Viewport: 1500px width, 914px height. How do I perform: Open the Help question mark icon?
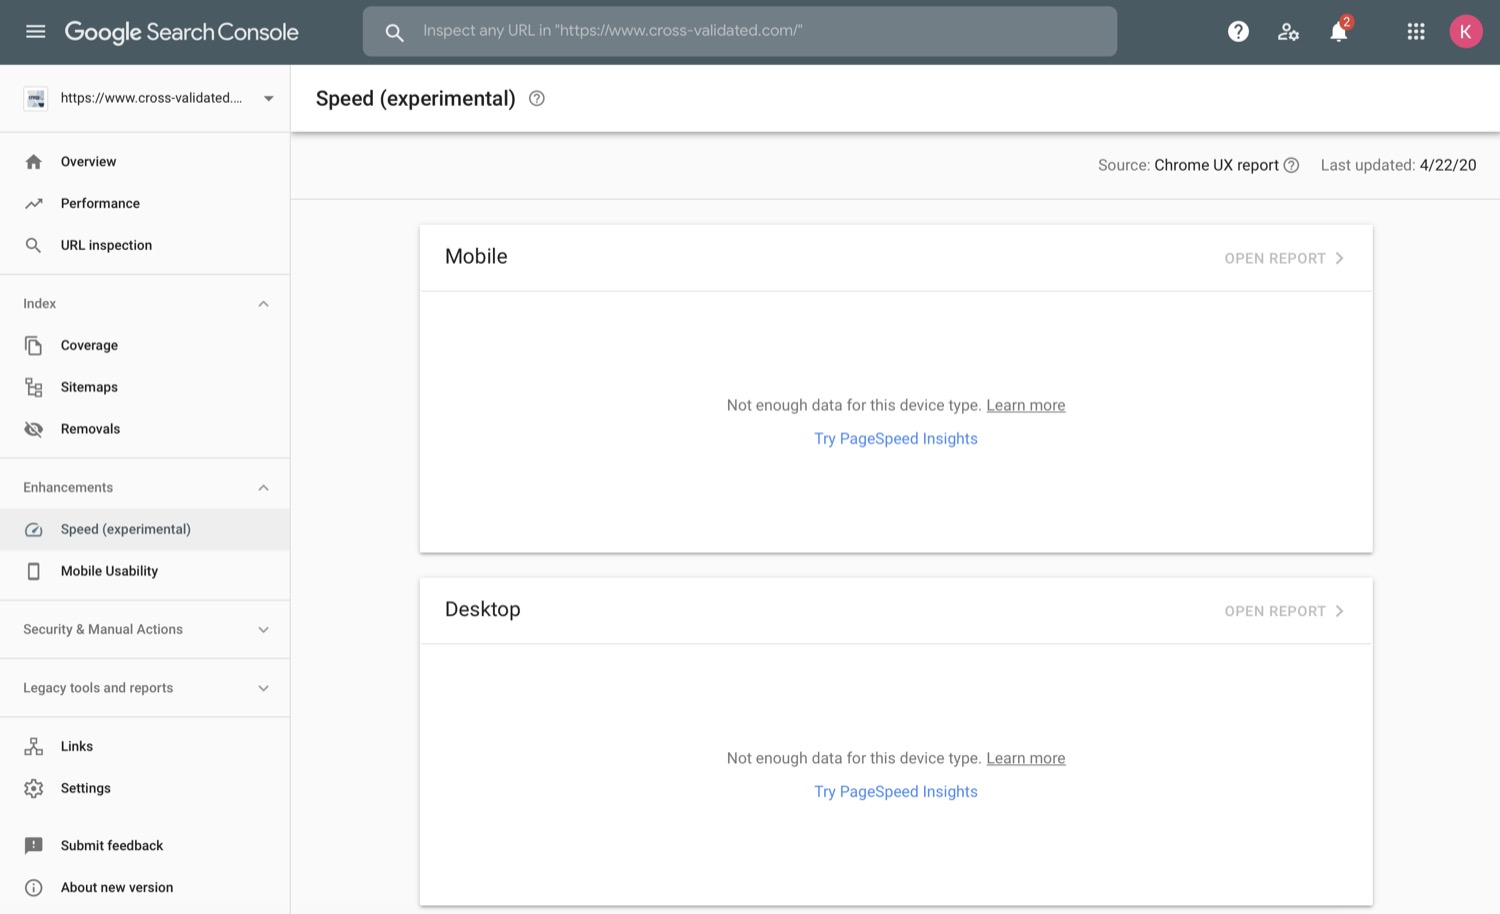[x=1238, y=32]
